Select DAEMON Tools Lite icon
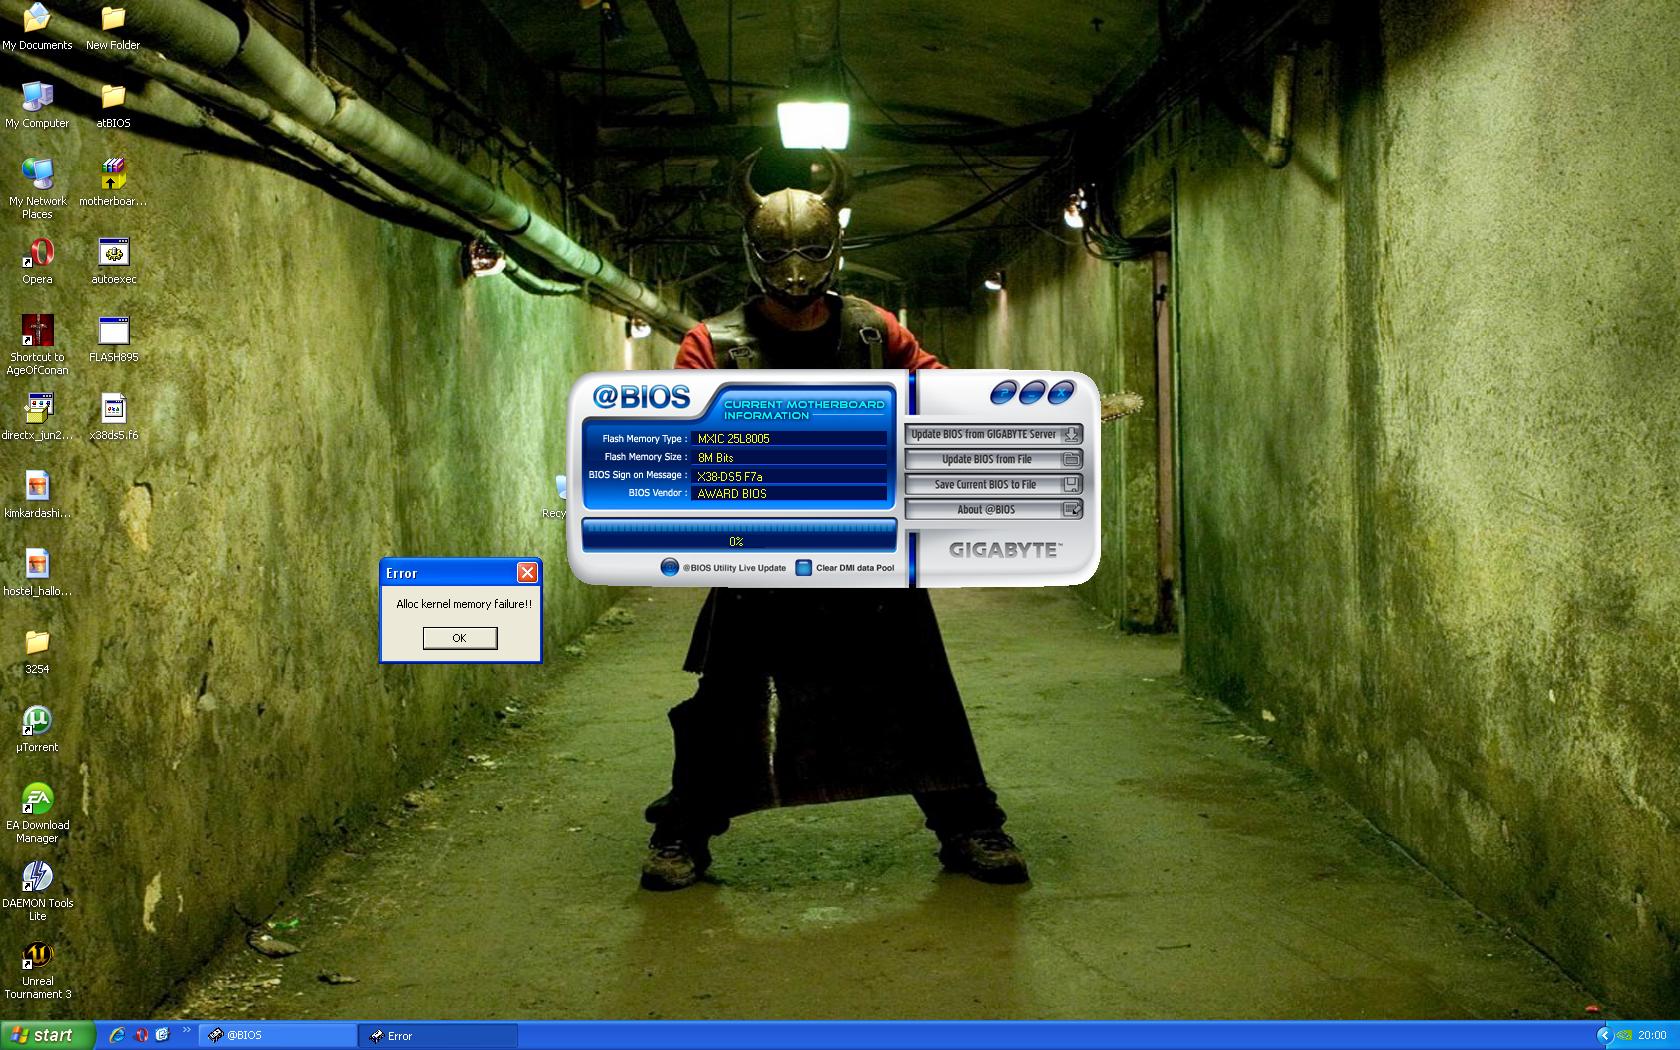The image size is (1680, 1050). [37, 891]
